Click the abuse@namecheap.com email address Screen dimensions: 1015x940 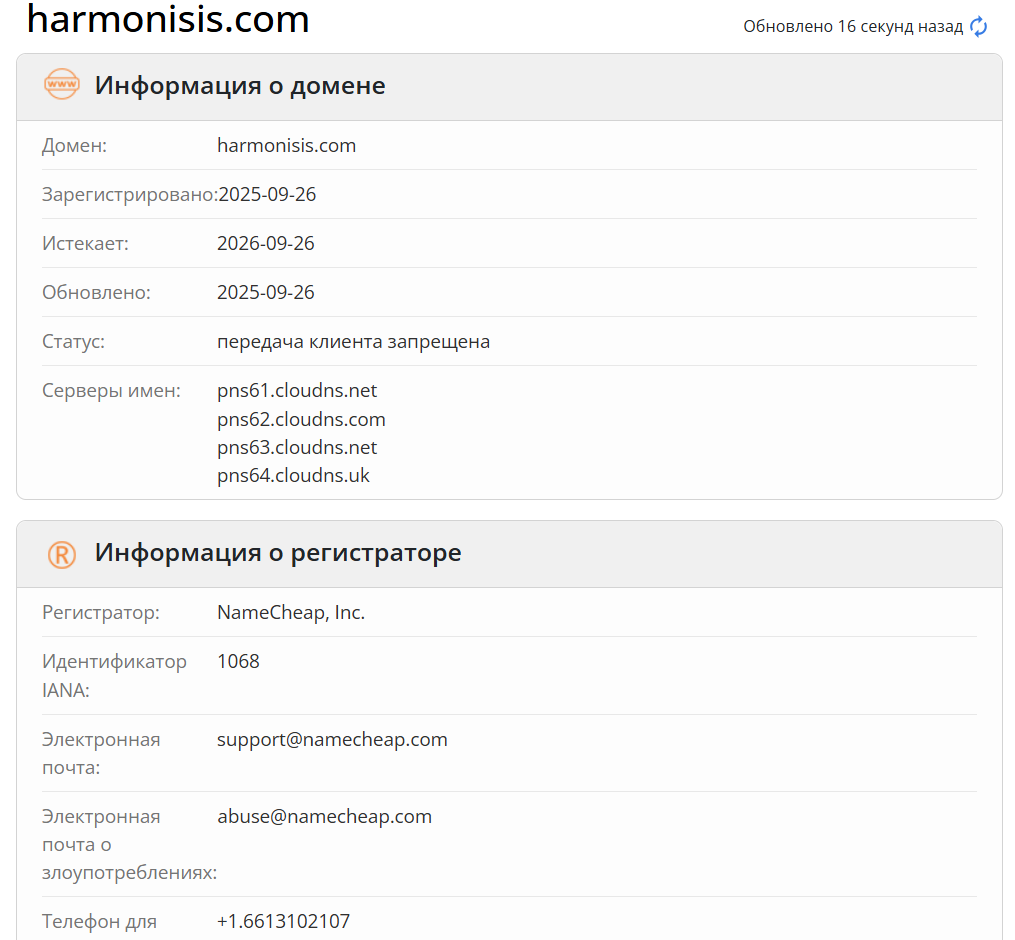[324, 817]
